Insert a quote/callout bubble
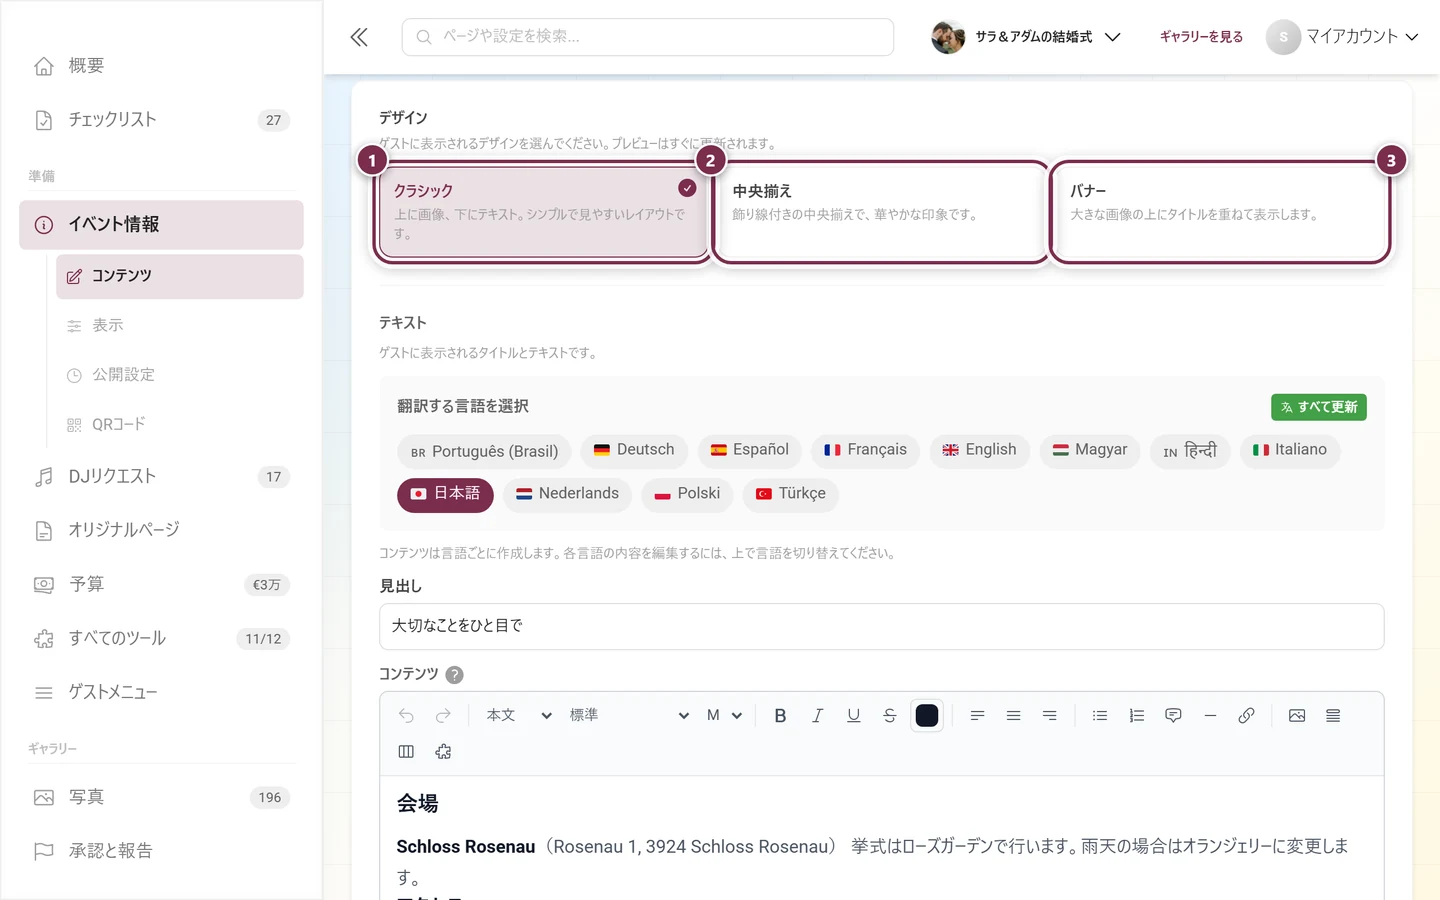Screen dimensions: 1440x900 (1173, 715)
